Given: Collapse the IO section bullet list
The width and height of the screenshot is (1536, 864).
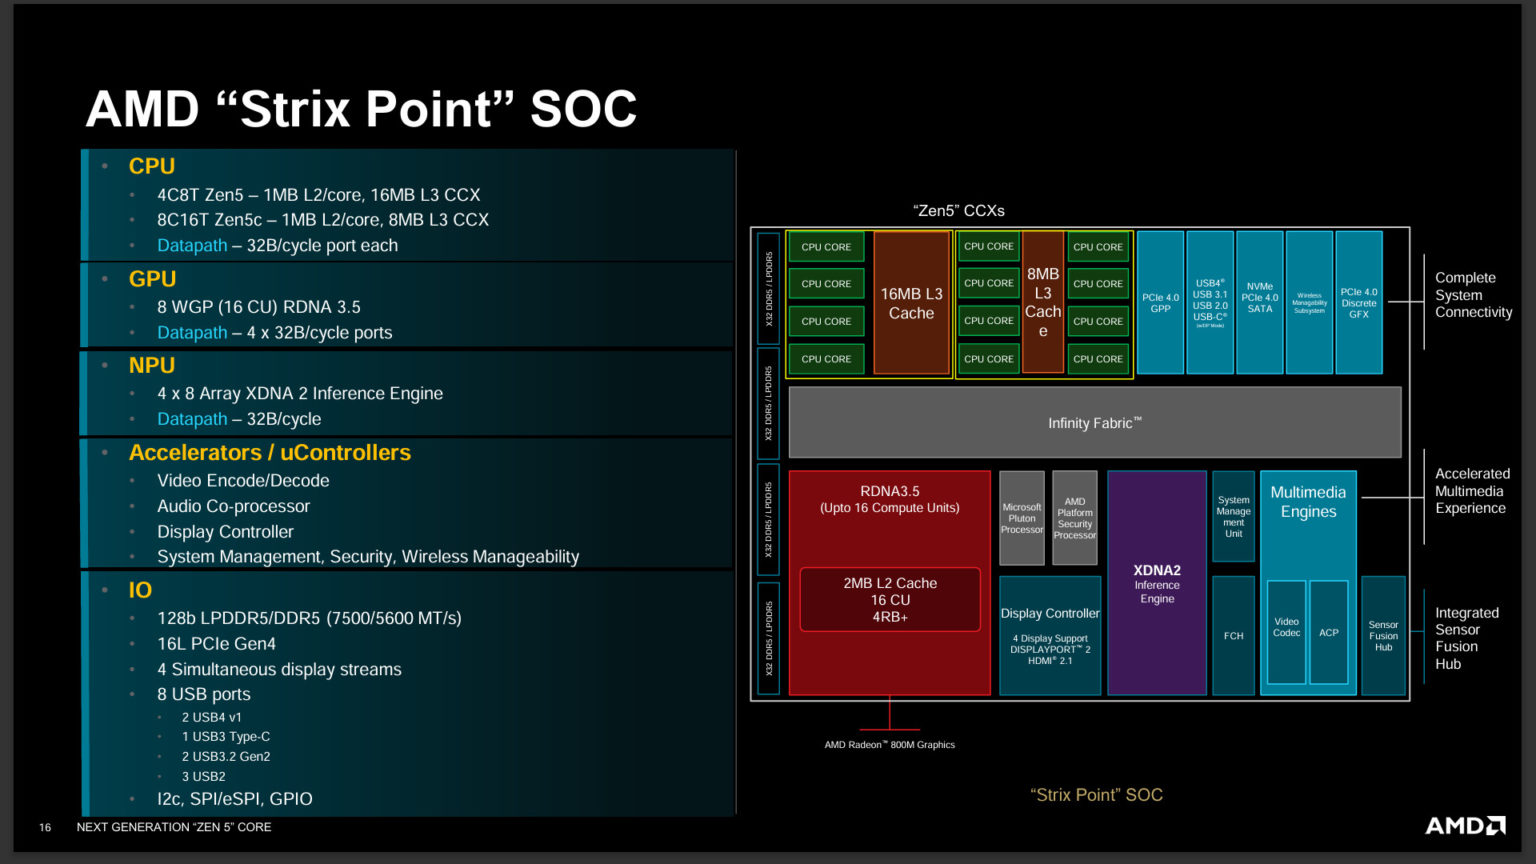Looking at the screenshot, I should [x=139, y=590].
